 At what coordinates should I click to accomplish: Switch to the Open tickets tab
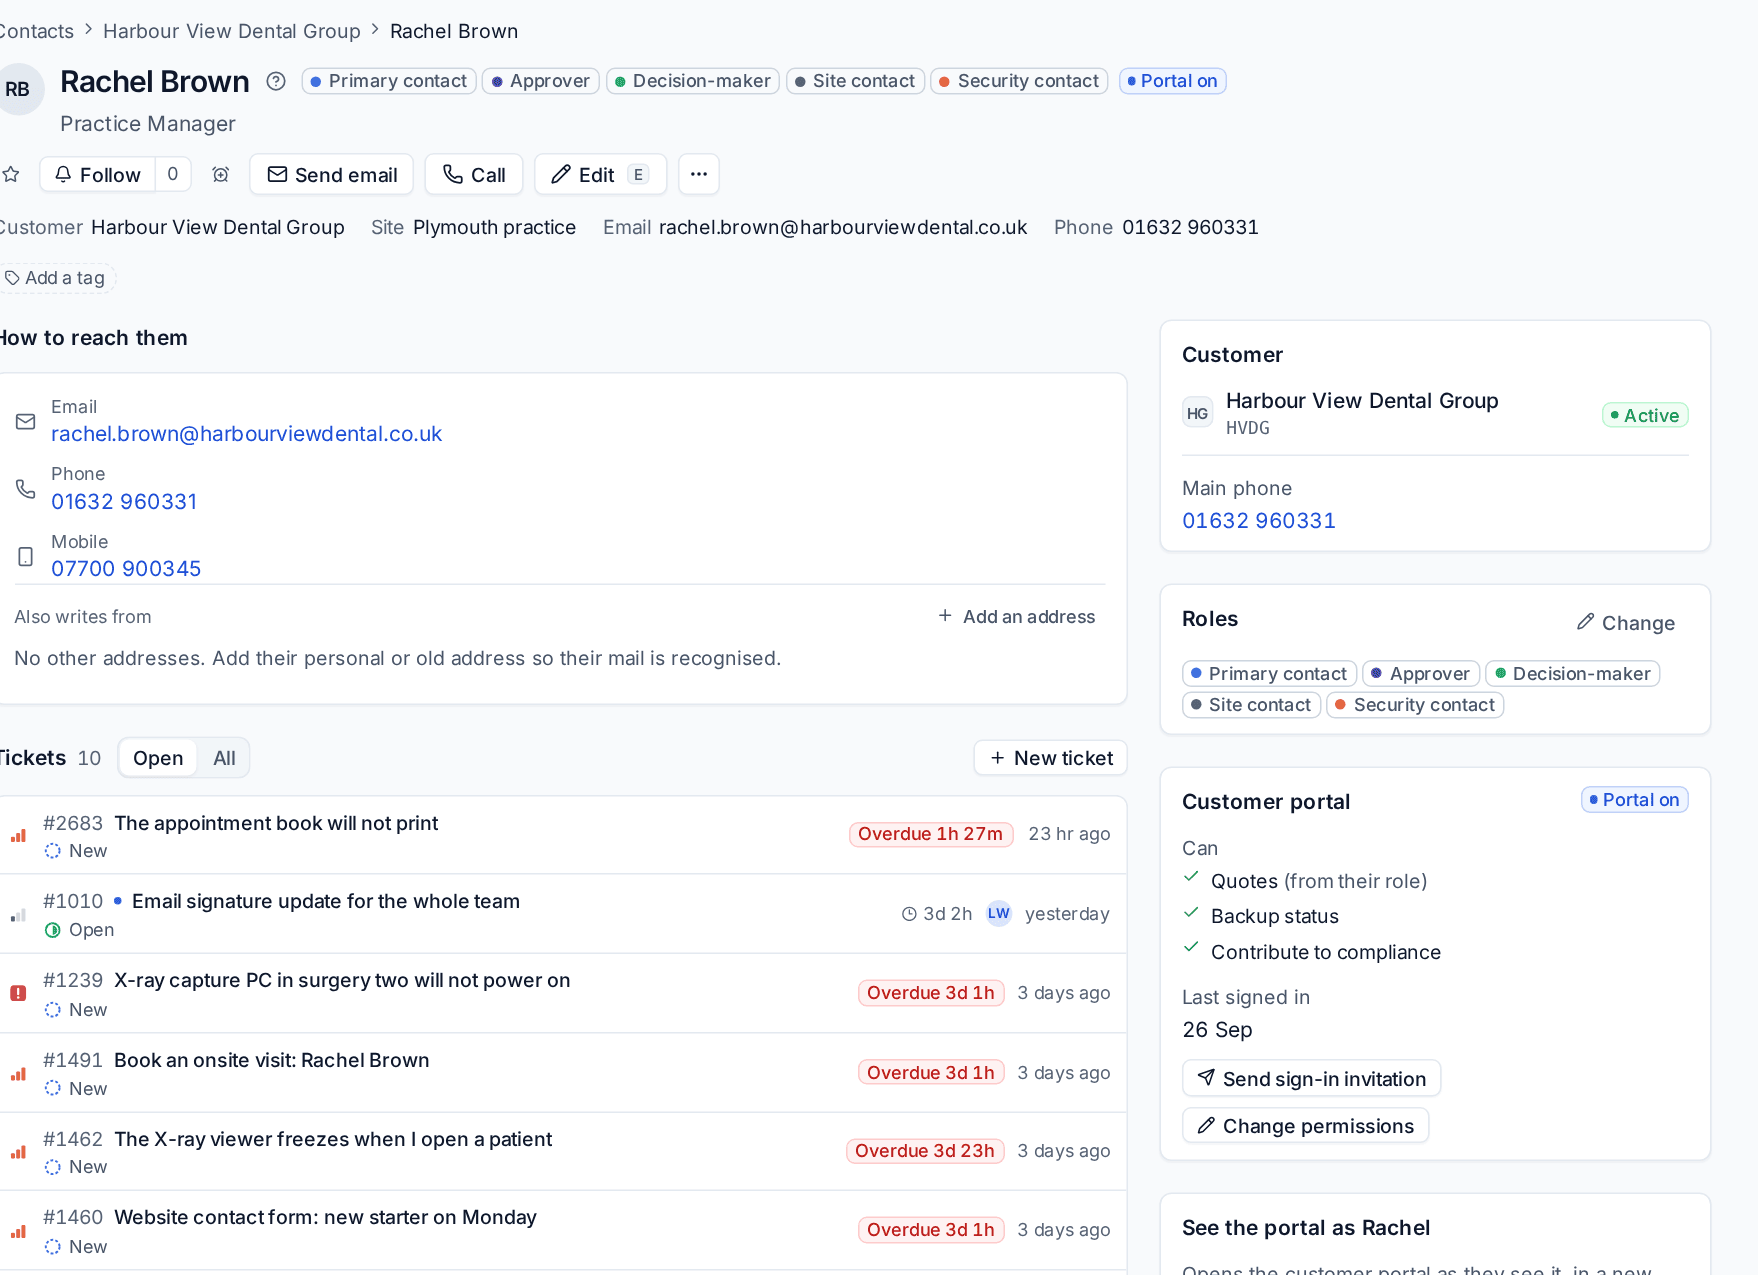(158, 758)
